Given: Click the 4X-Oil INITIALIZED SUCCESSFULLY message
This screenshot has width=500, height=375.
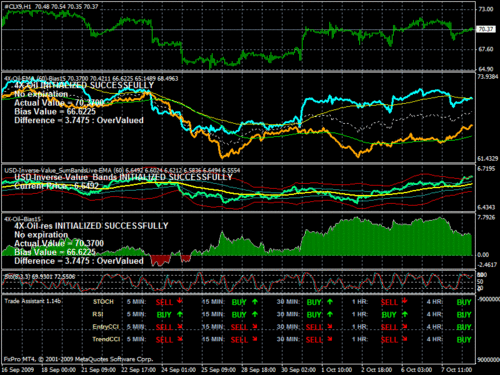Looking at the screenshot, I should point(84,85).
